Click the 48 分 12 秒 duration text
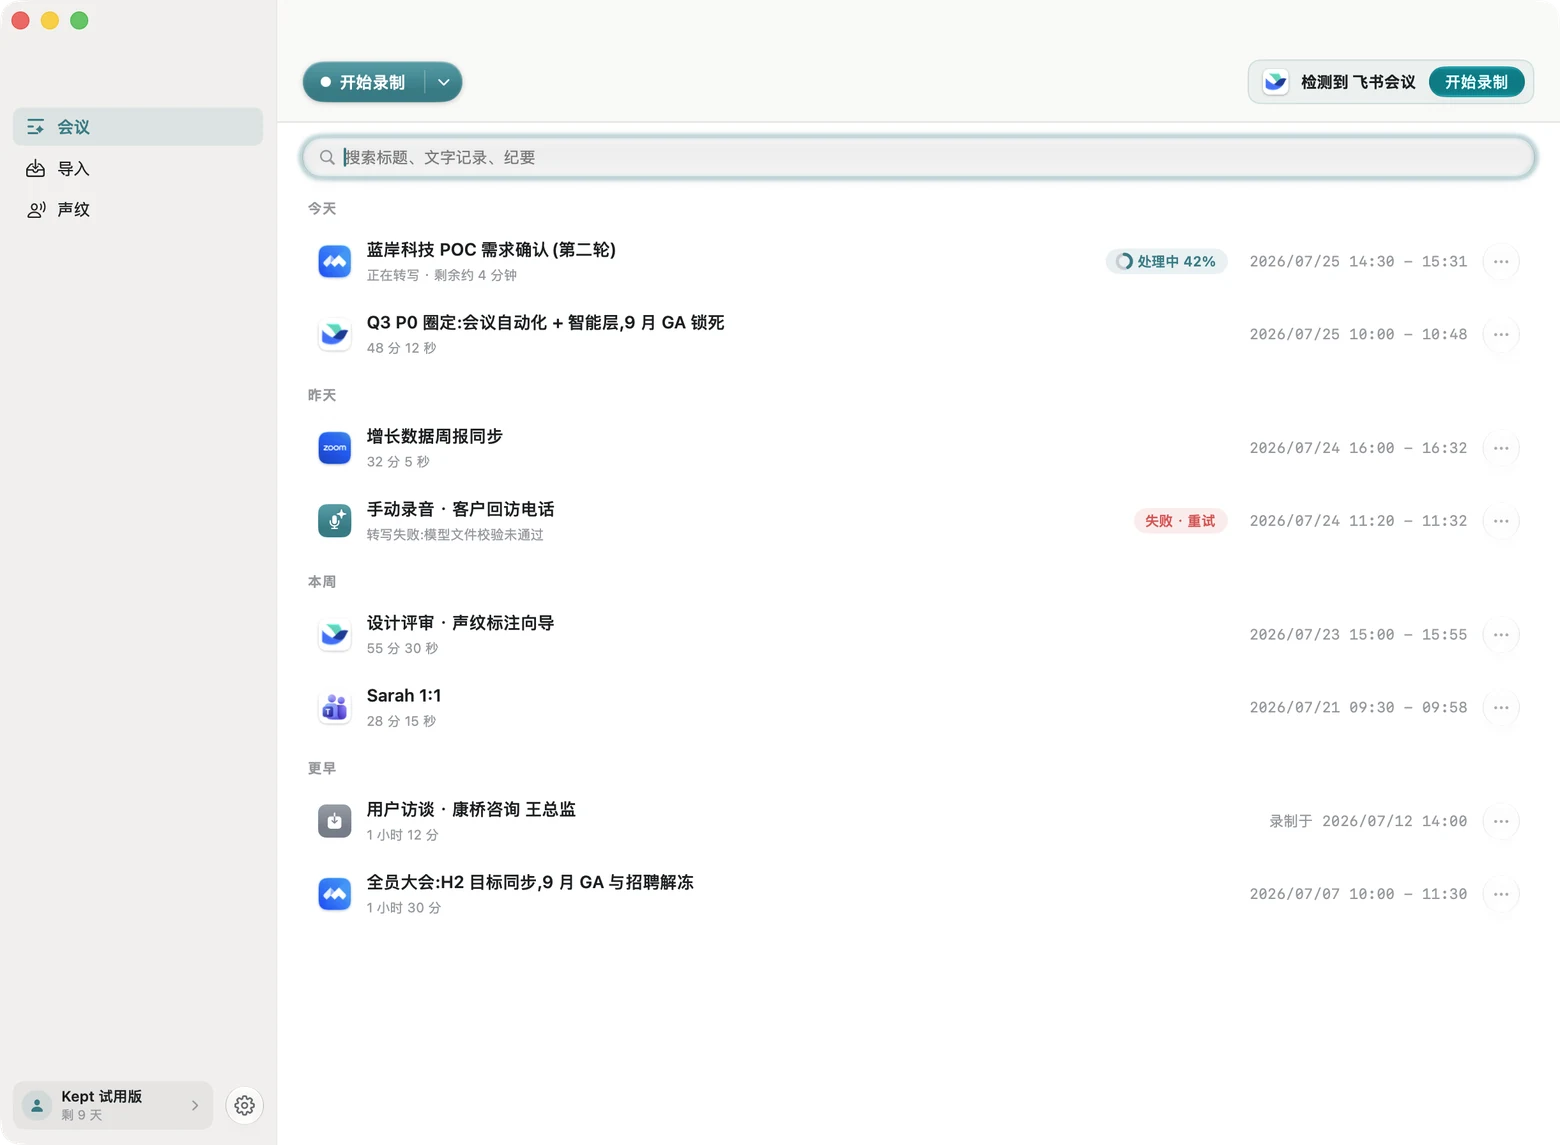The image size is (1560, 1145). click(x=401, y=348)
